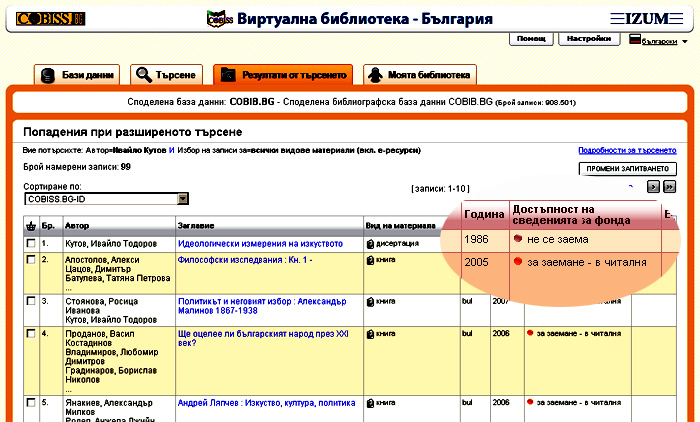Click the книга icon in record 2
Image resolution: width=700 pixels, height=422 pixels.
tap(370, 260)
